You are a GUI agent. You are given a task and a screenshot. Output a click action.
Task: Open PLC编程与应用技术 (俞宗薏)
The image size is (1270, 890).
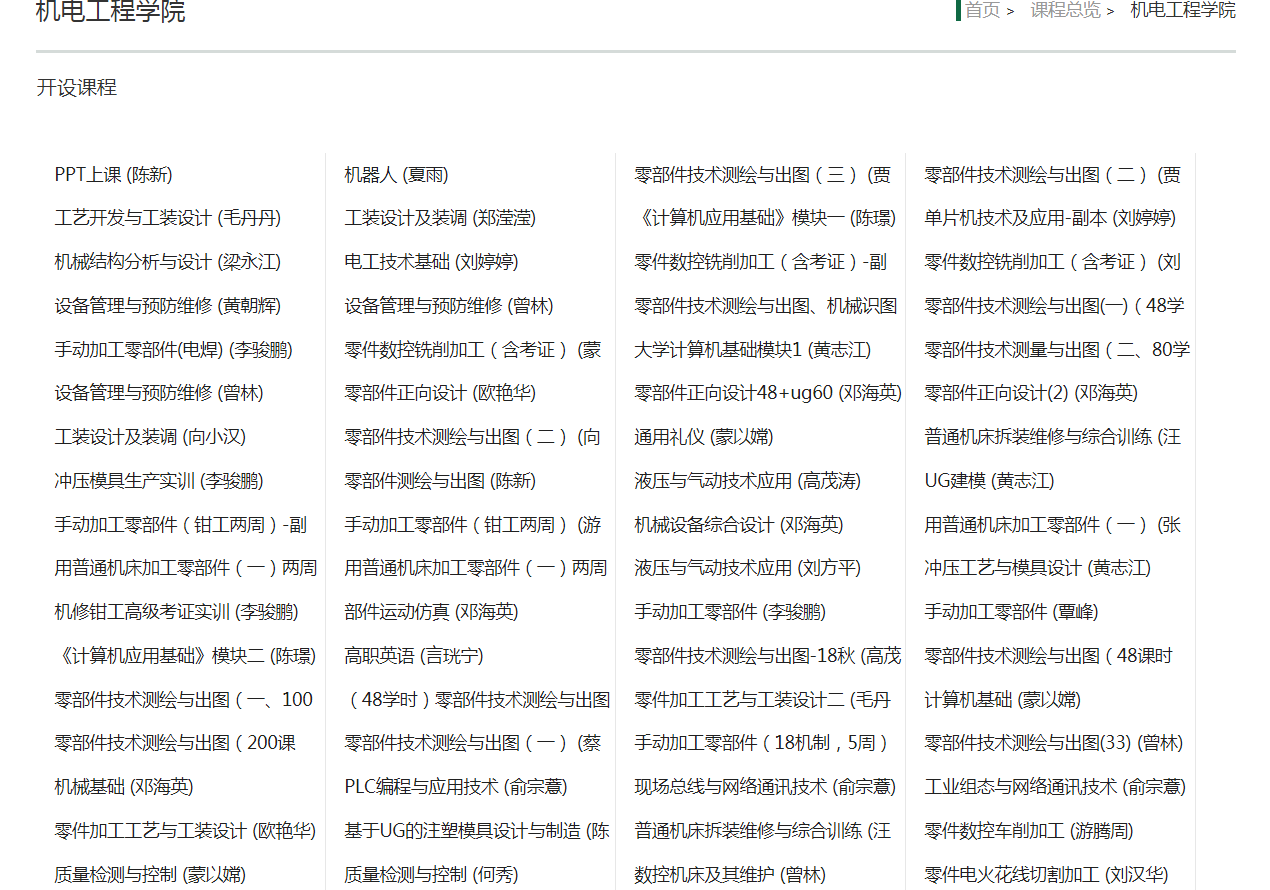pyautogui.click(x=456, y=786)
